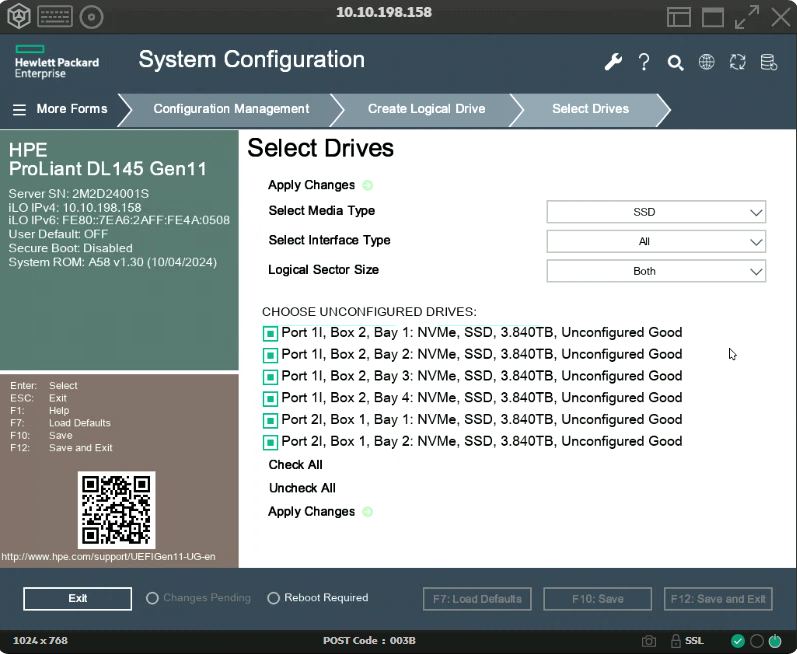Toggle Port 2I Box 1 Bay 2 checkbox

click(270, 443)
